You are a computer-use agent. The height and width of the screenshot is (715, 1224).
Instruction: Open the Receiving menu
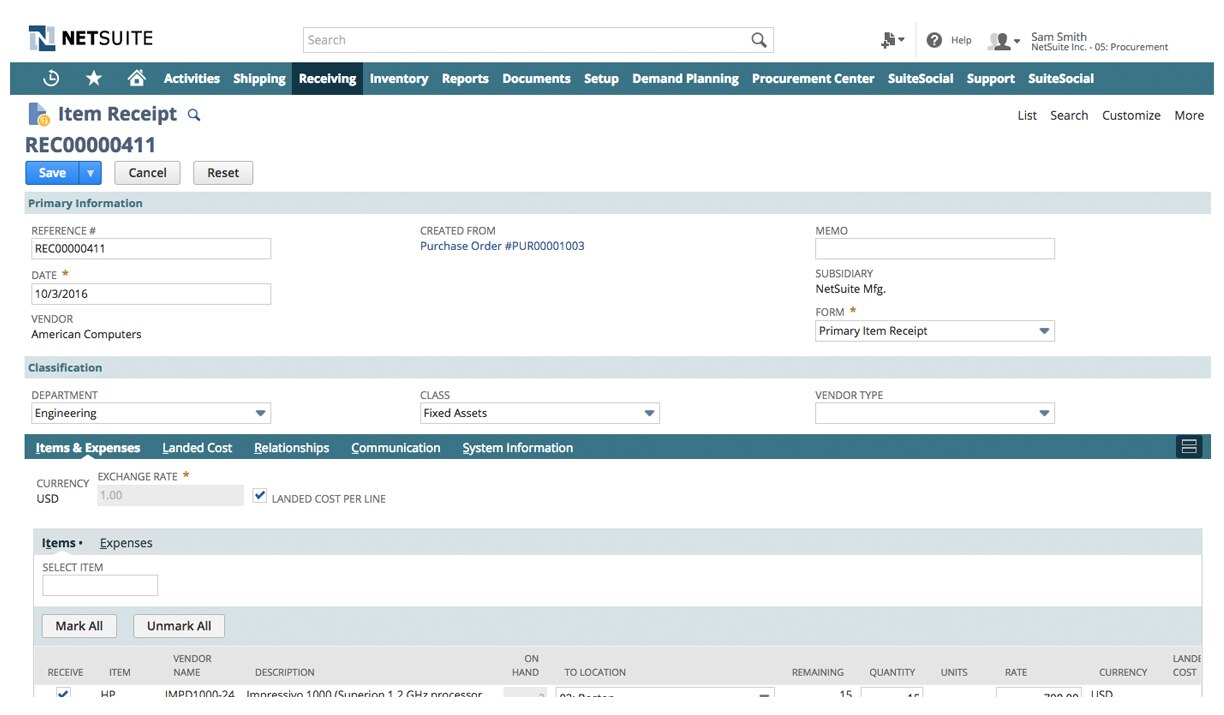coord(328,78)
